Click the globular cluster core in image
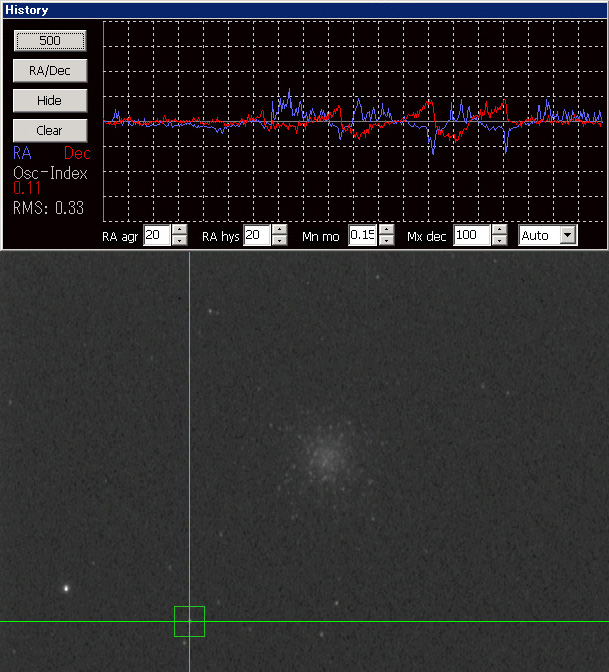The height and width of the screenshot is (672, 609). 326,458
